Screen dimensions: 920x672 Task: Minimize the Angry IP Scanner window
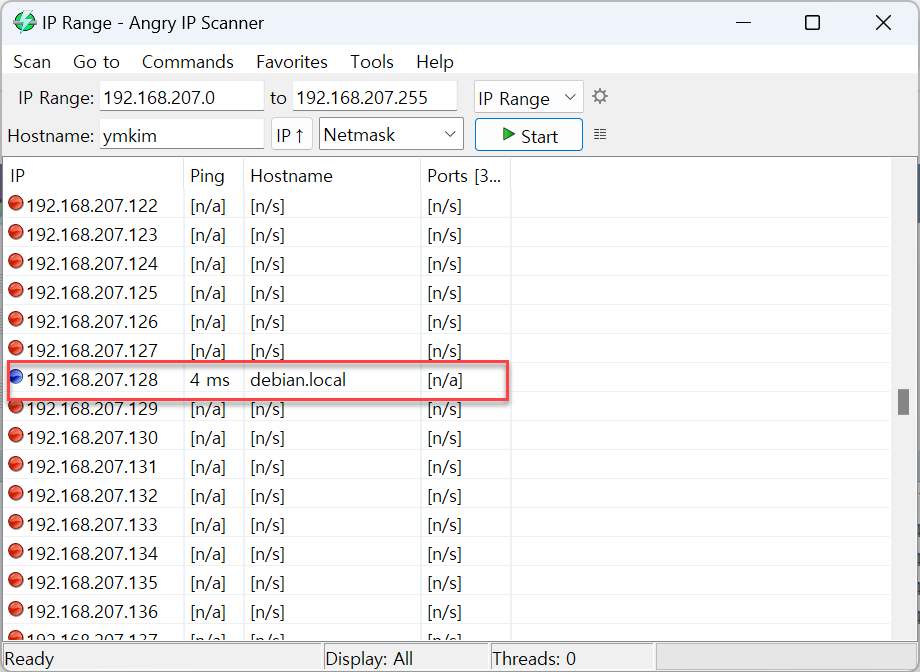(x=743, y=23)
